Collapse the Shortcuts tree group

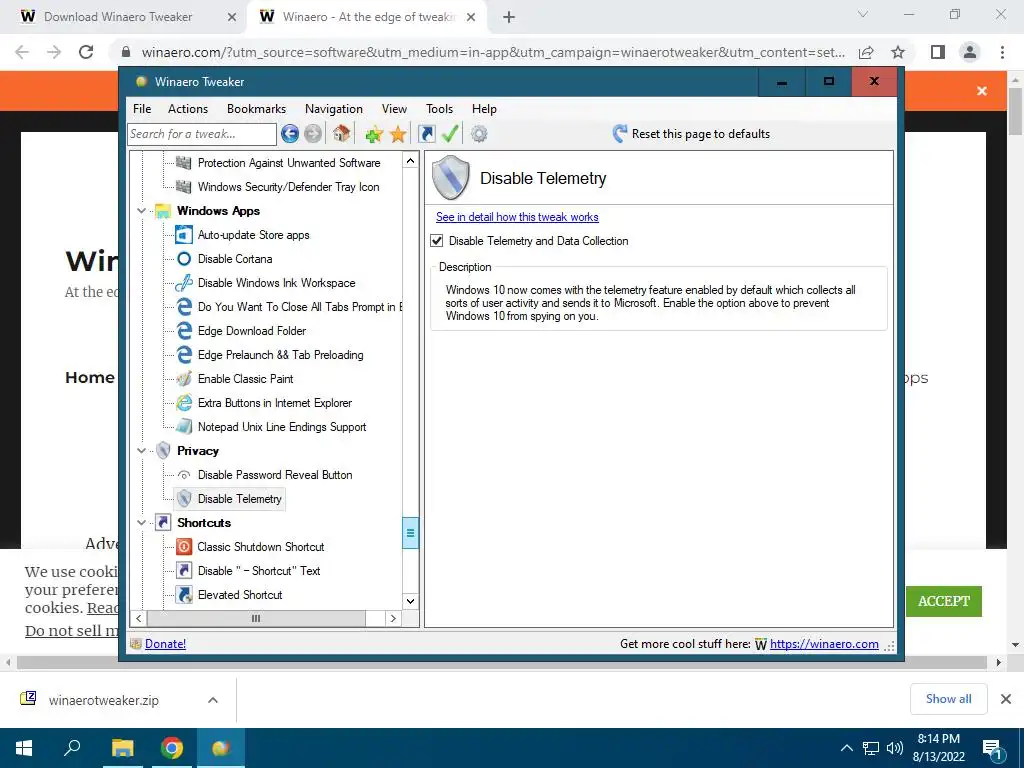pos(142,523)
